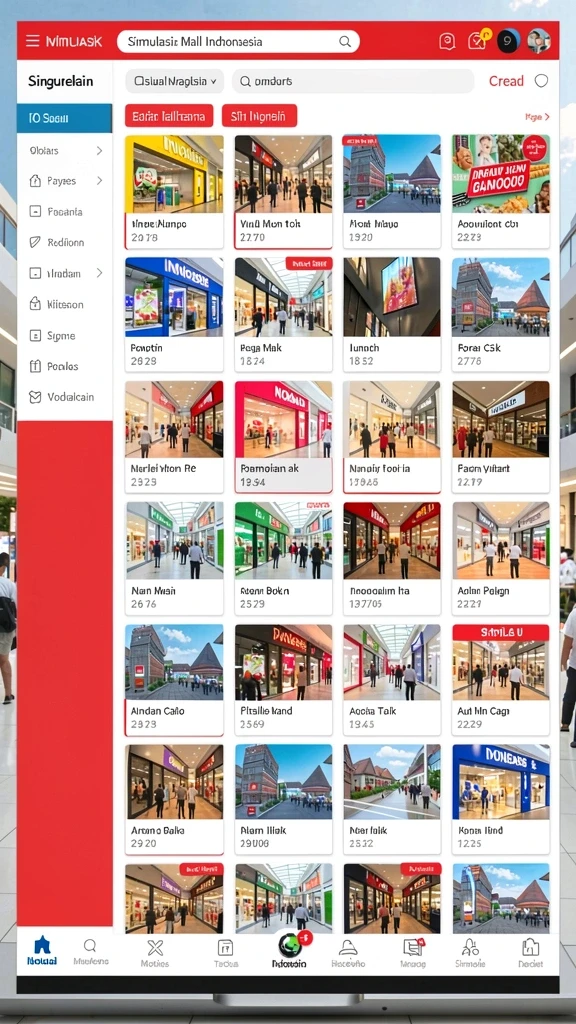The height and width of the screenshot is (1024, 576).
Task: Open the Pega Mak card
Action: pyautogui.click(x=283, y=315)
